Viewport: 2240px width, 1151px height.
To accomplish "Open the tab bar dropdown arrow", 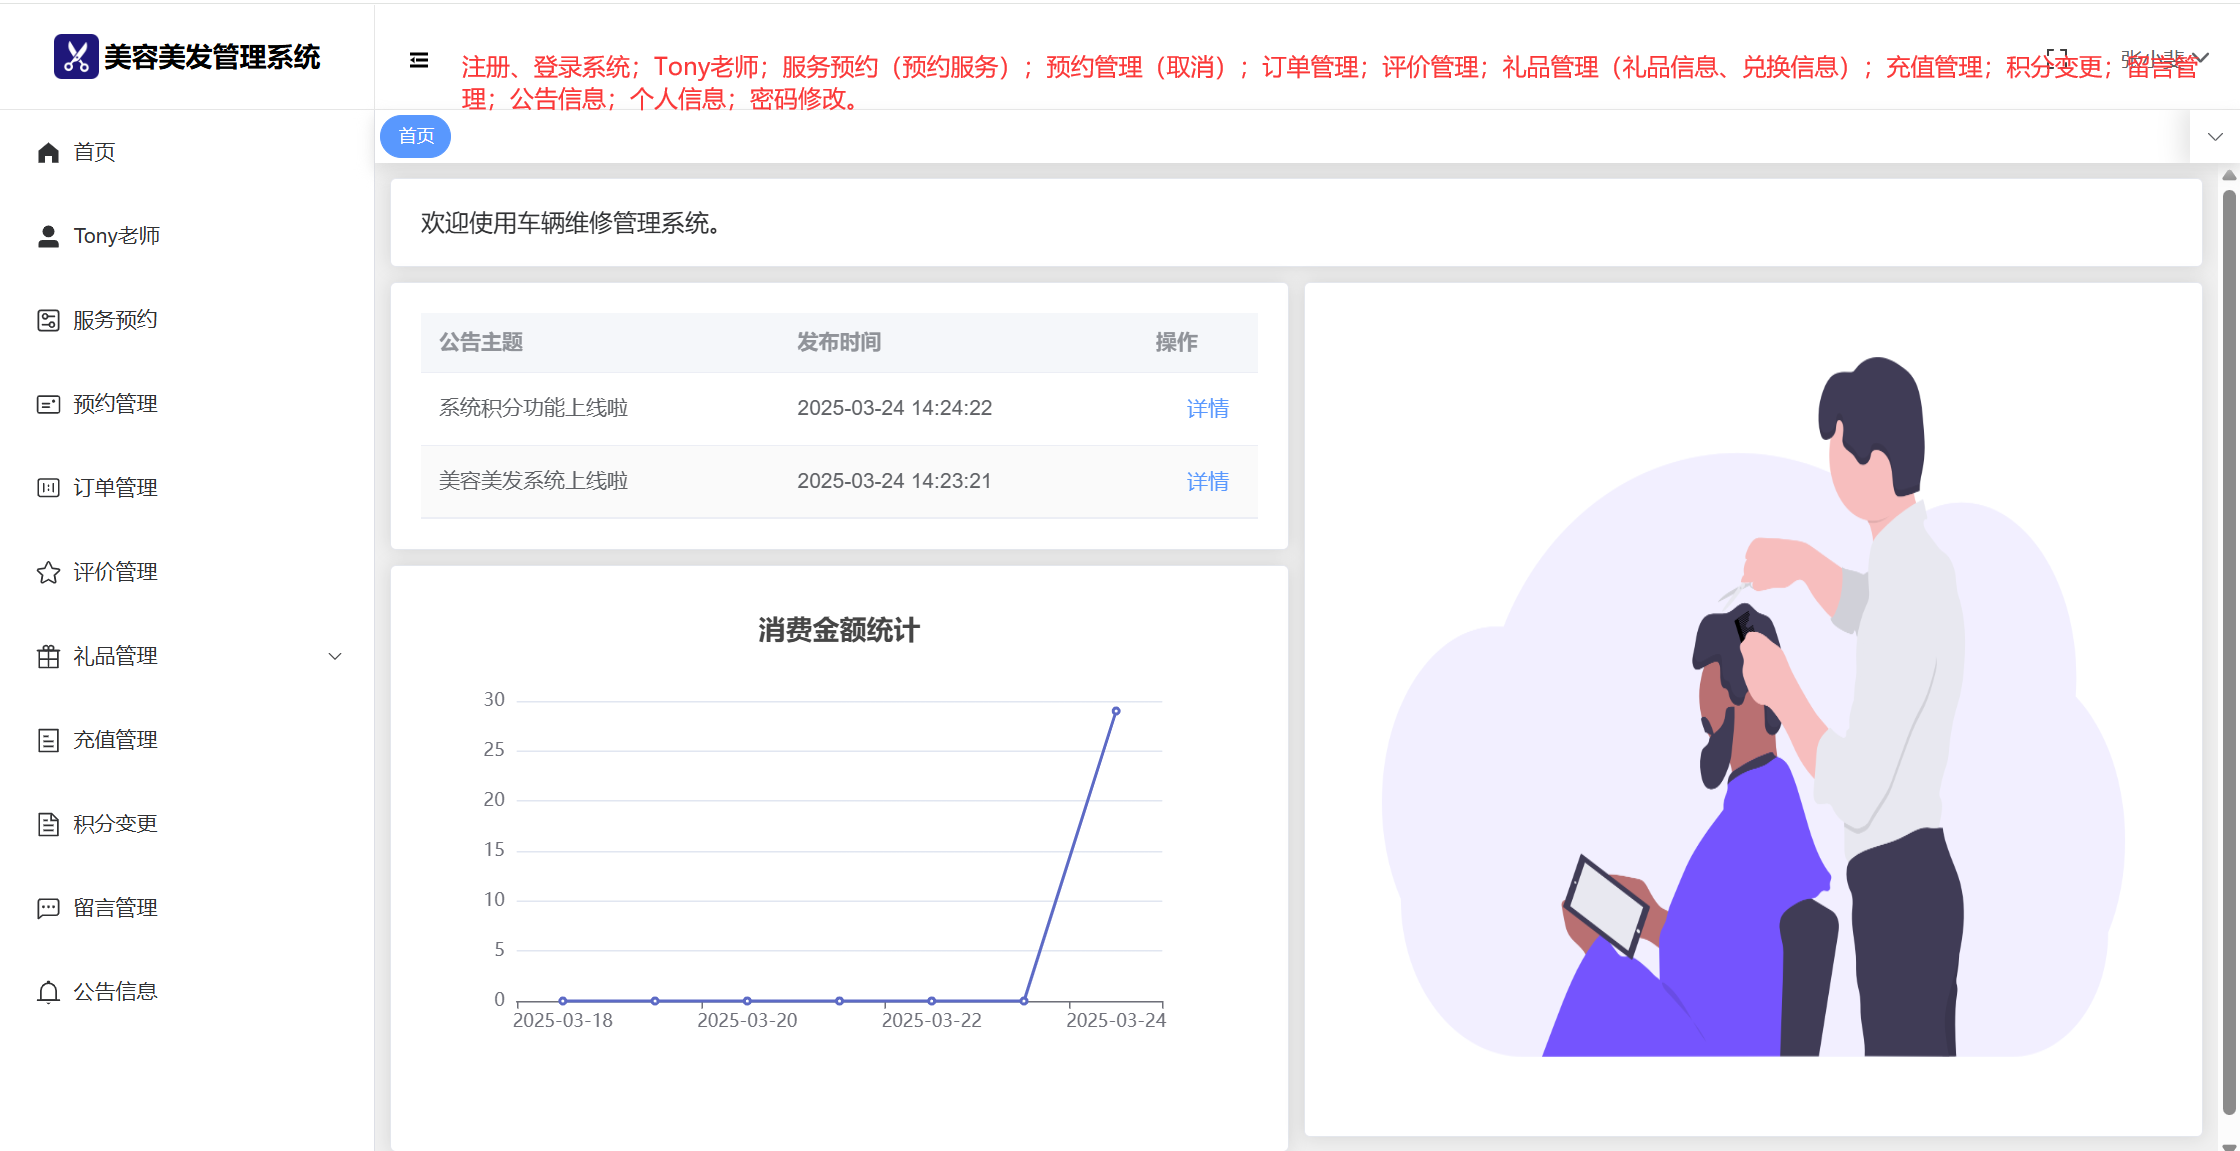I will (2215, 137).
